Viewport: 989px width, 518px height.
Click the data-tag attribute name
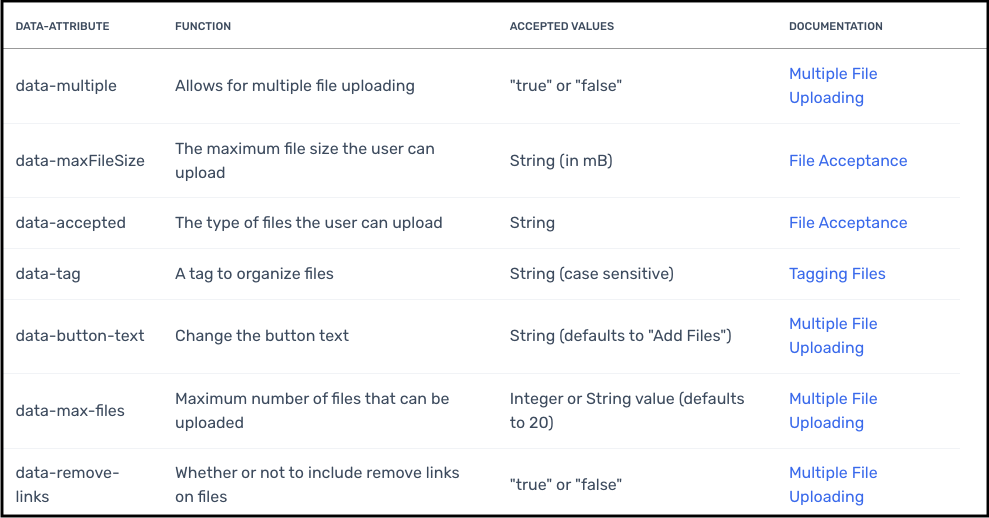tap(48, 274)
